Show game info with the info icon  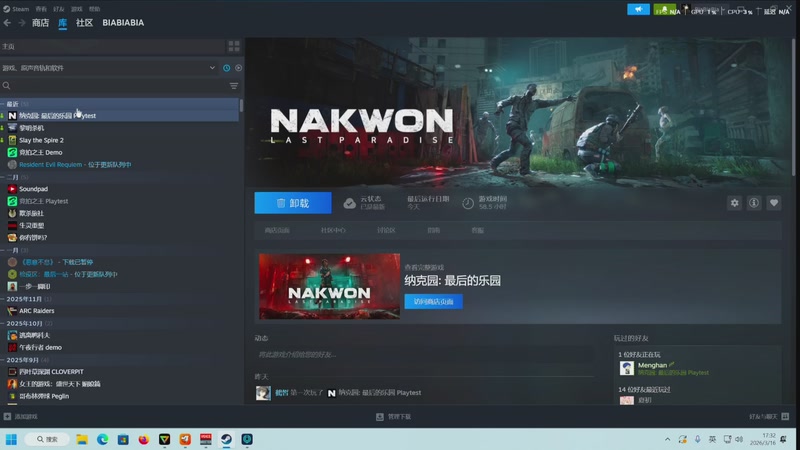pyautogui.click(x=754, y=203)
